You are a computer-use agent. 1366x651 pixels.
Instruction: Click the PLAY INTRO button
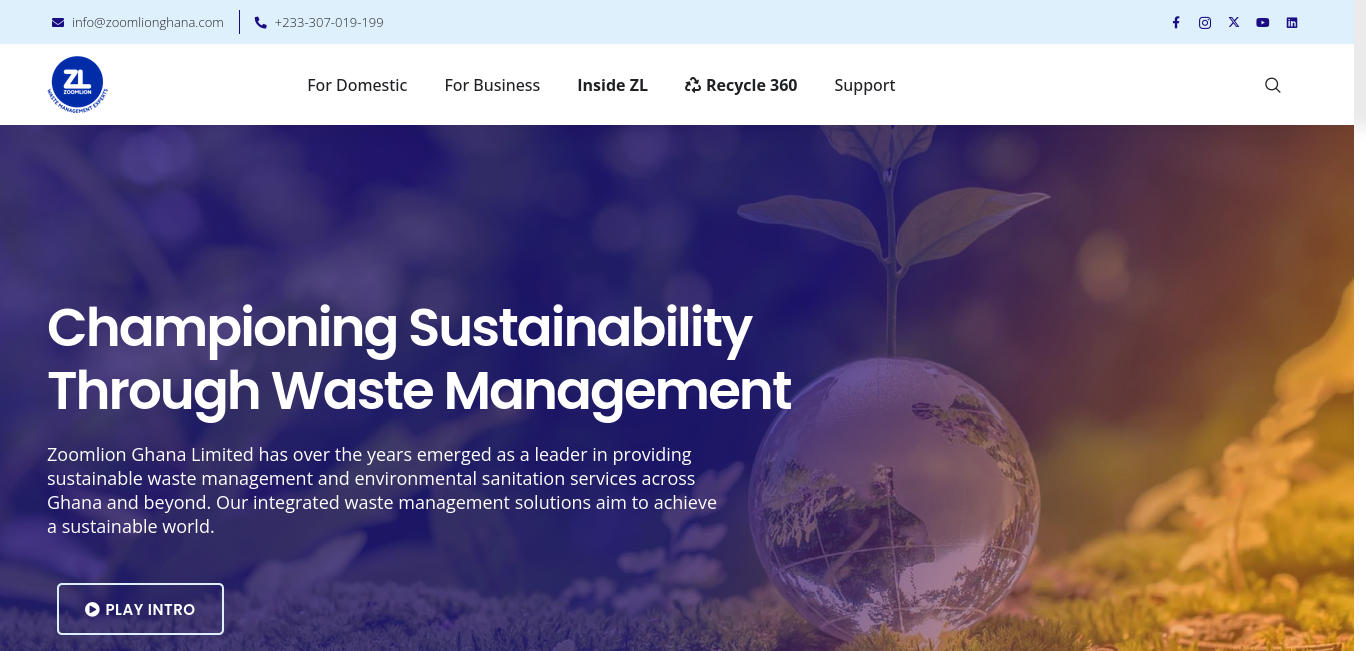pos(140,609)
